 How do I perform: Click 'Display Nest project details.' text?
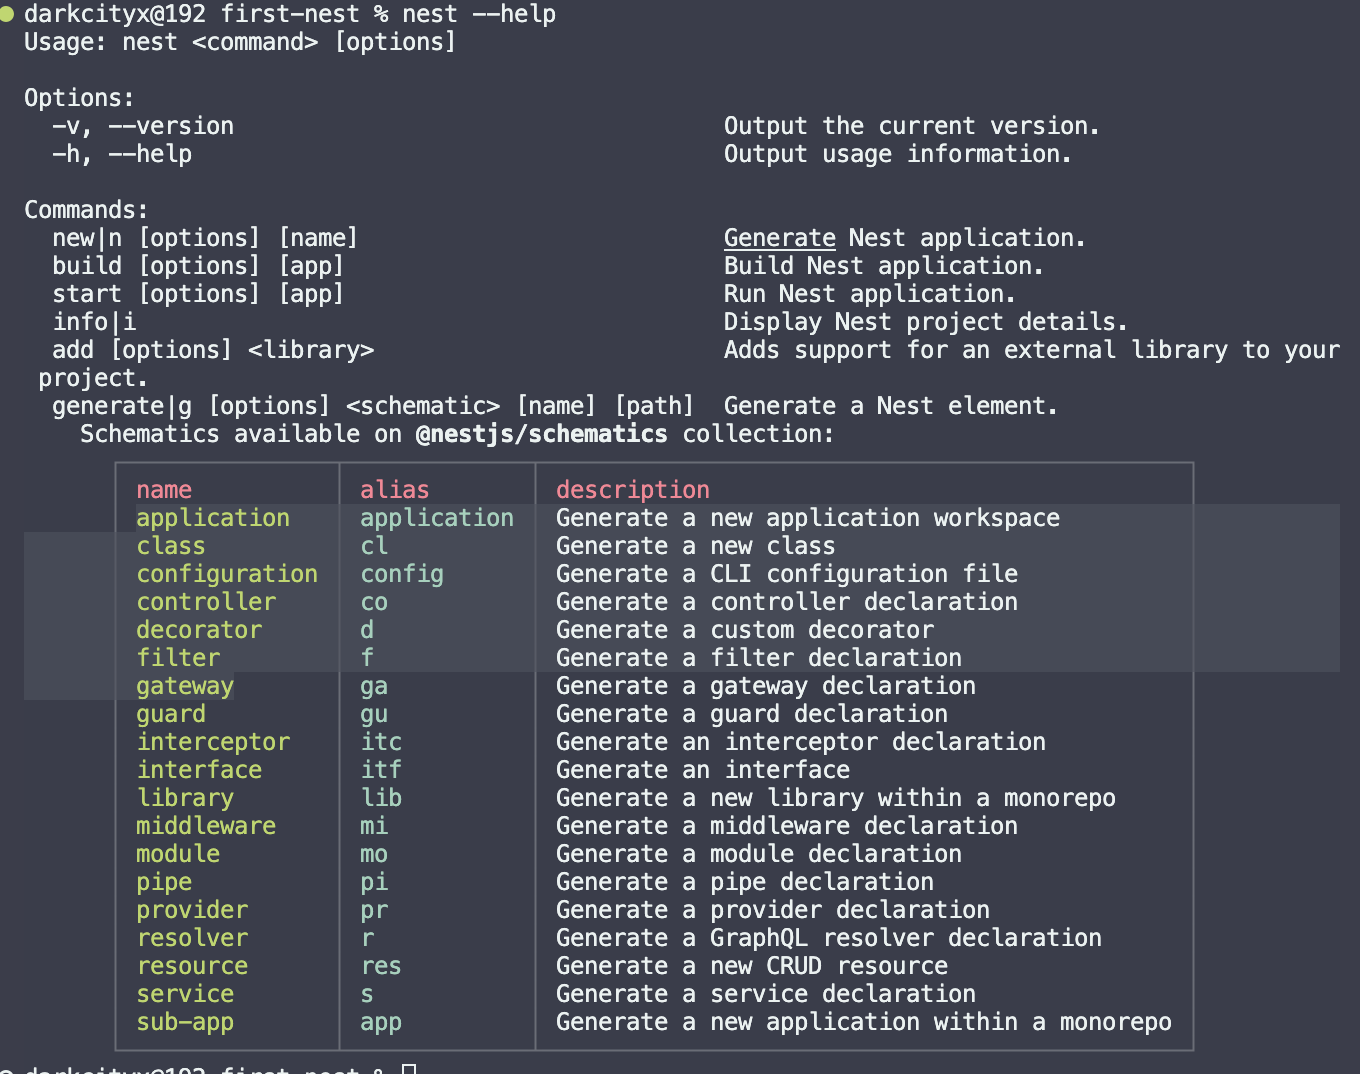click(x=926, y=322)
